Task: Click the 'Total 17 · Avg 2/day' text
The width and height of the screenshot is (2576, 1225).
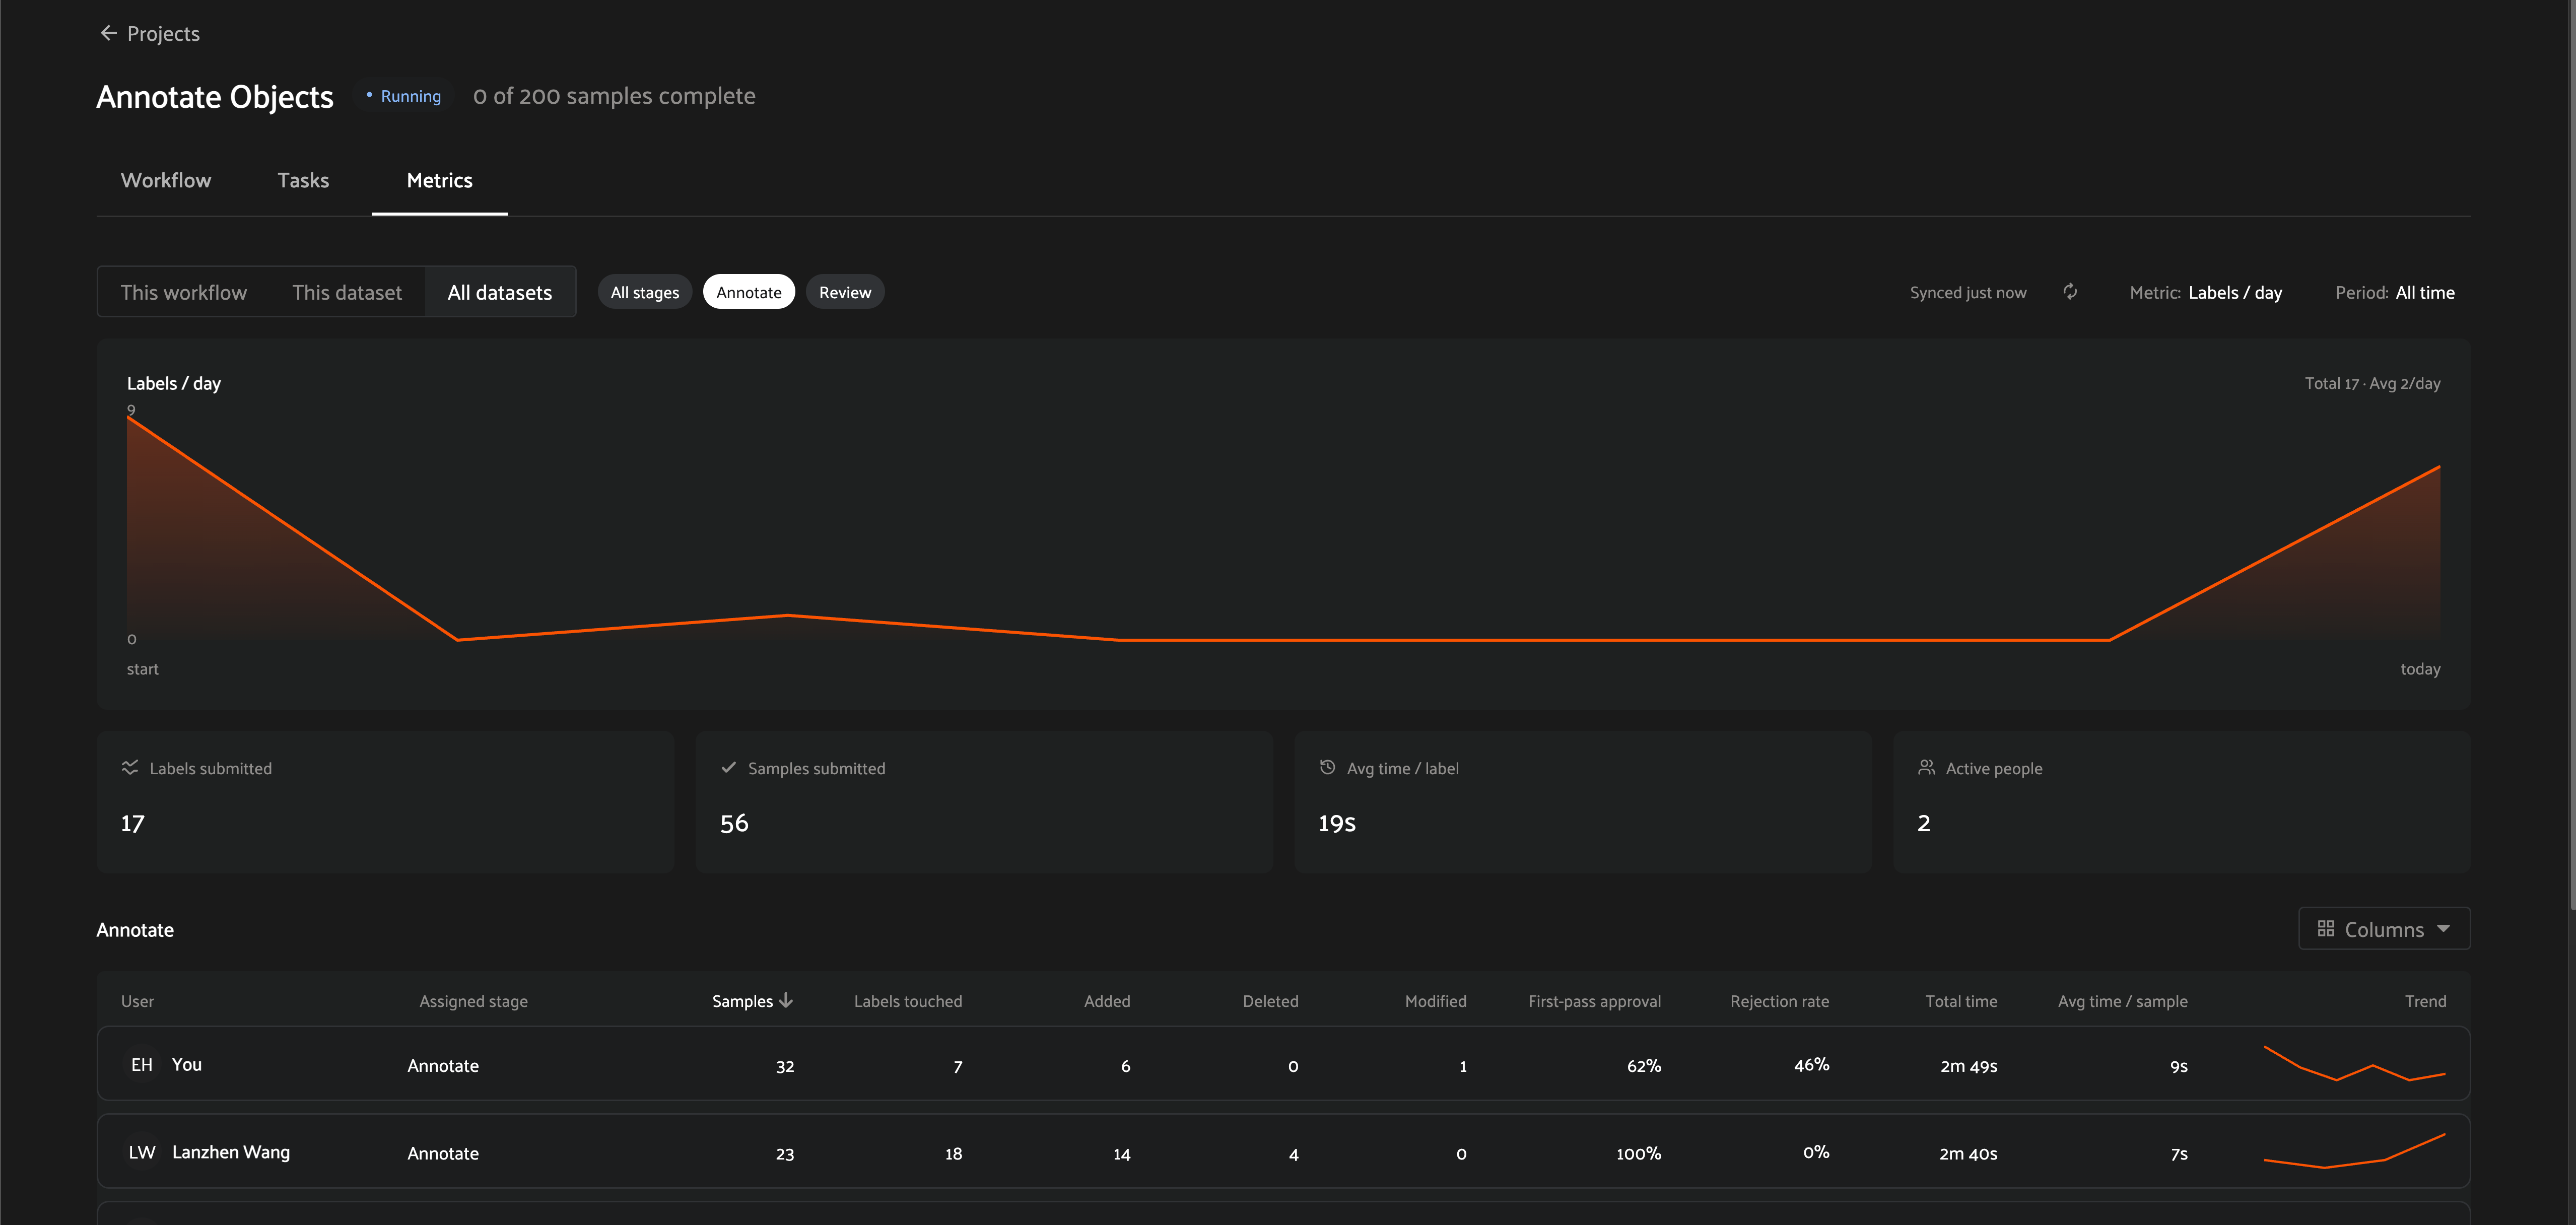Action: point(2373,383)
